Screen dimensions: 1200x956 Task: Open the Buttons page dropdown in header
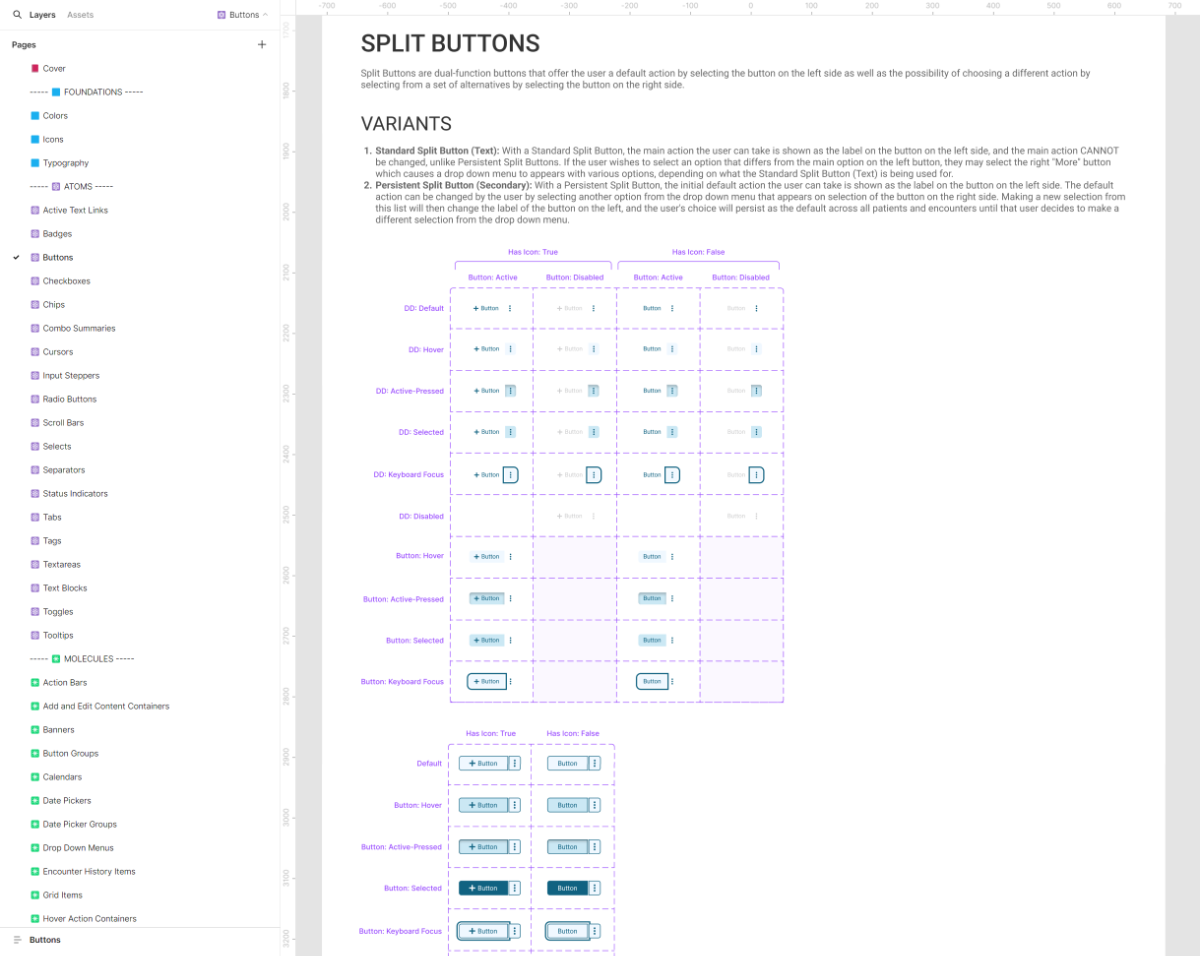243,15
